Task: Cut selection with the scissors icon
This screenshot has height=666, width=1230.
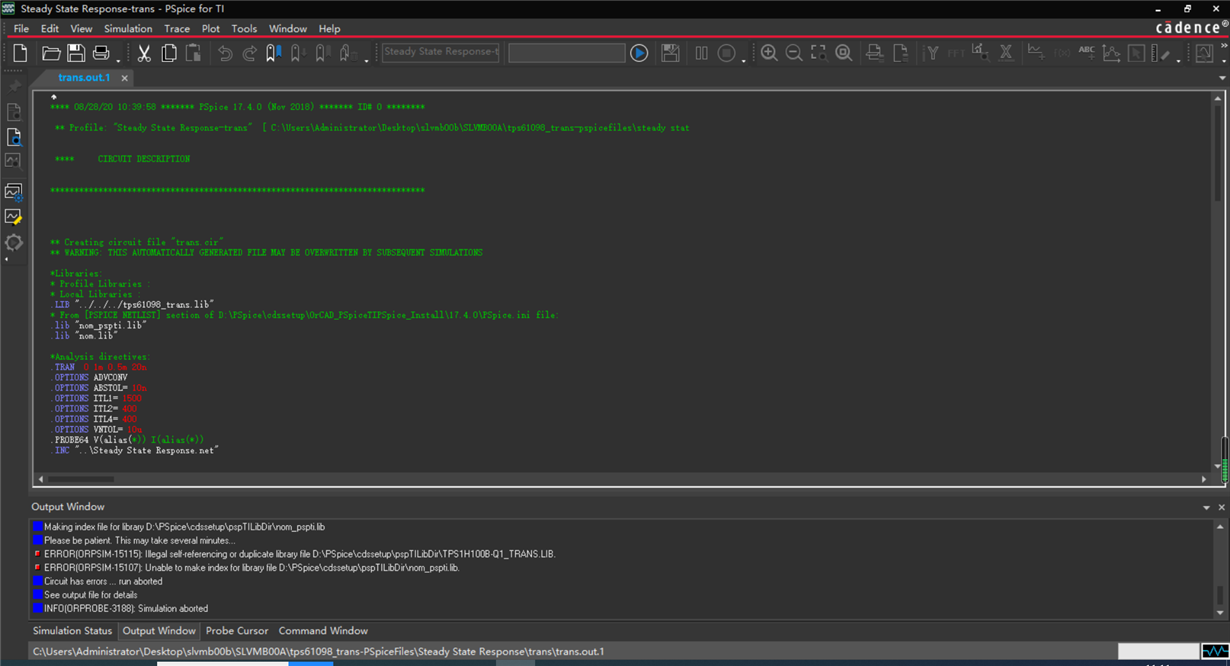Action: 144,53
